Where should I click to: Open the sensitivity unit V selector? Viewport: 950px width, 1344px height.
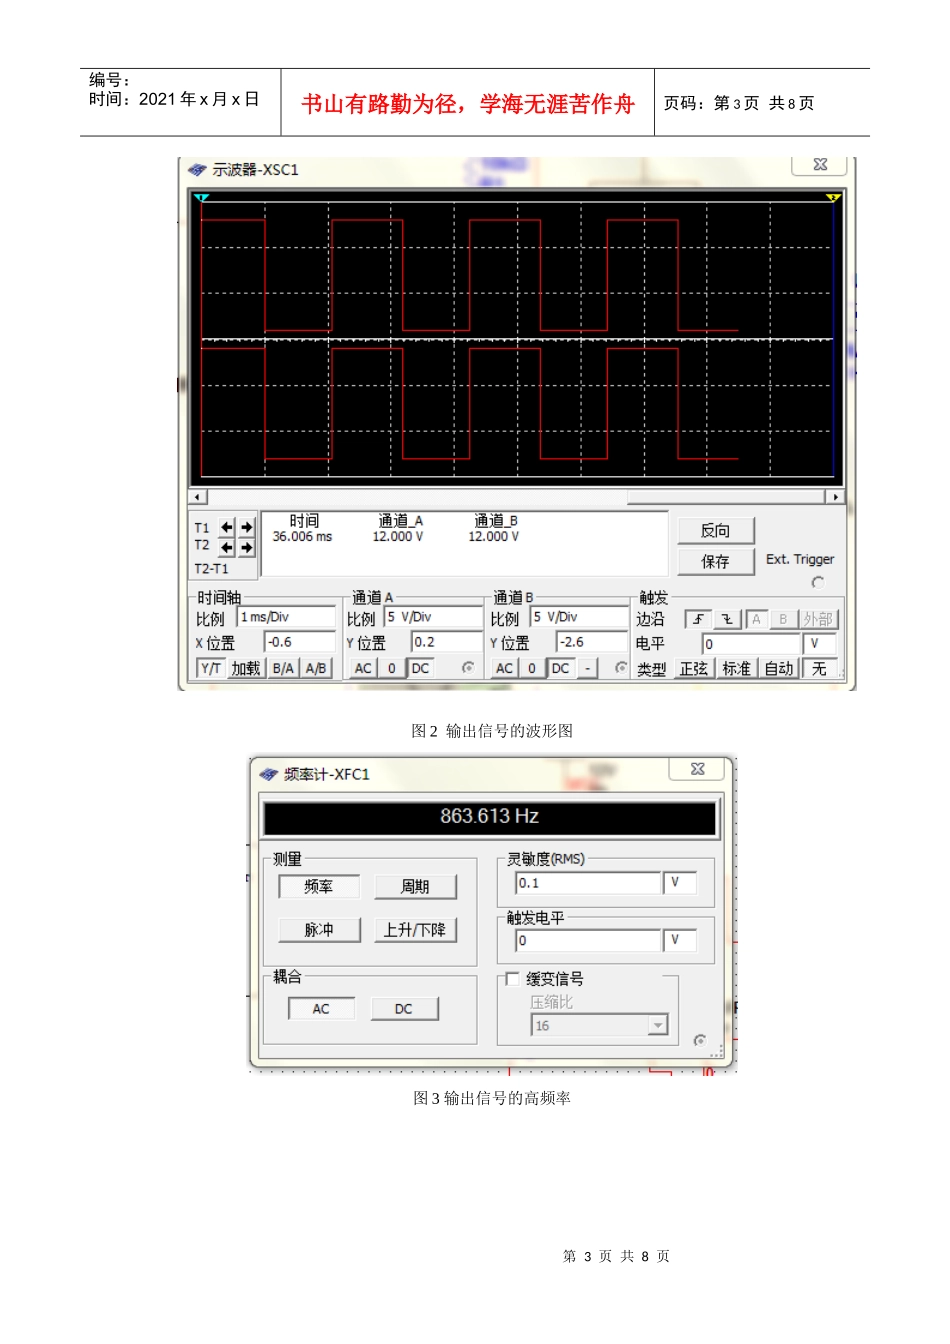click(x=680, y=883)
